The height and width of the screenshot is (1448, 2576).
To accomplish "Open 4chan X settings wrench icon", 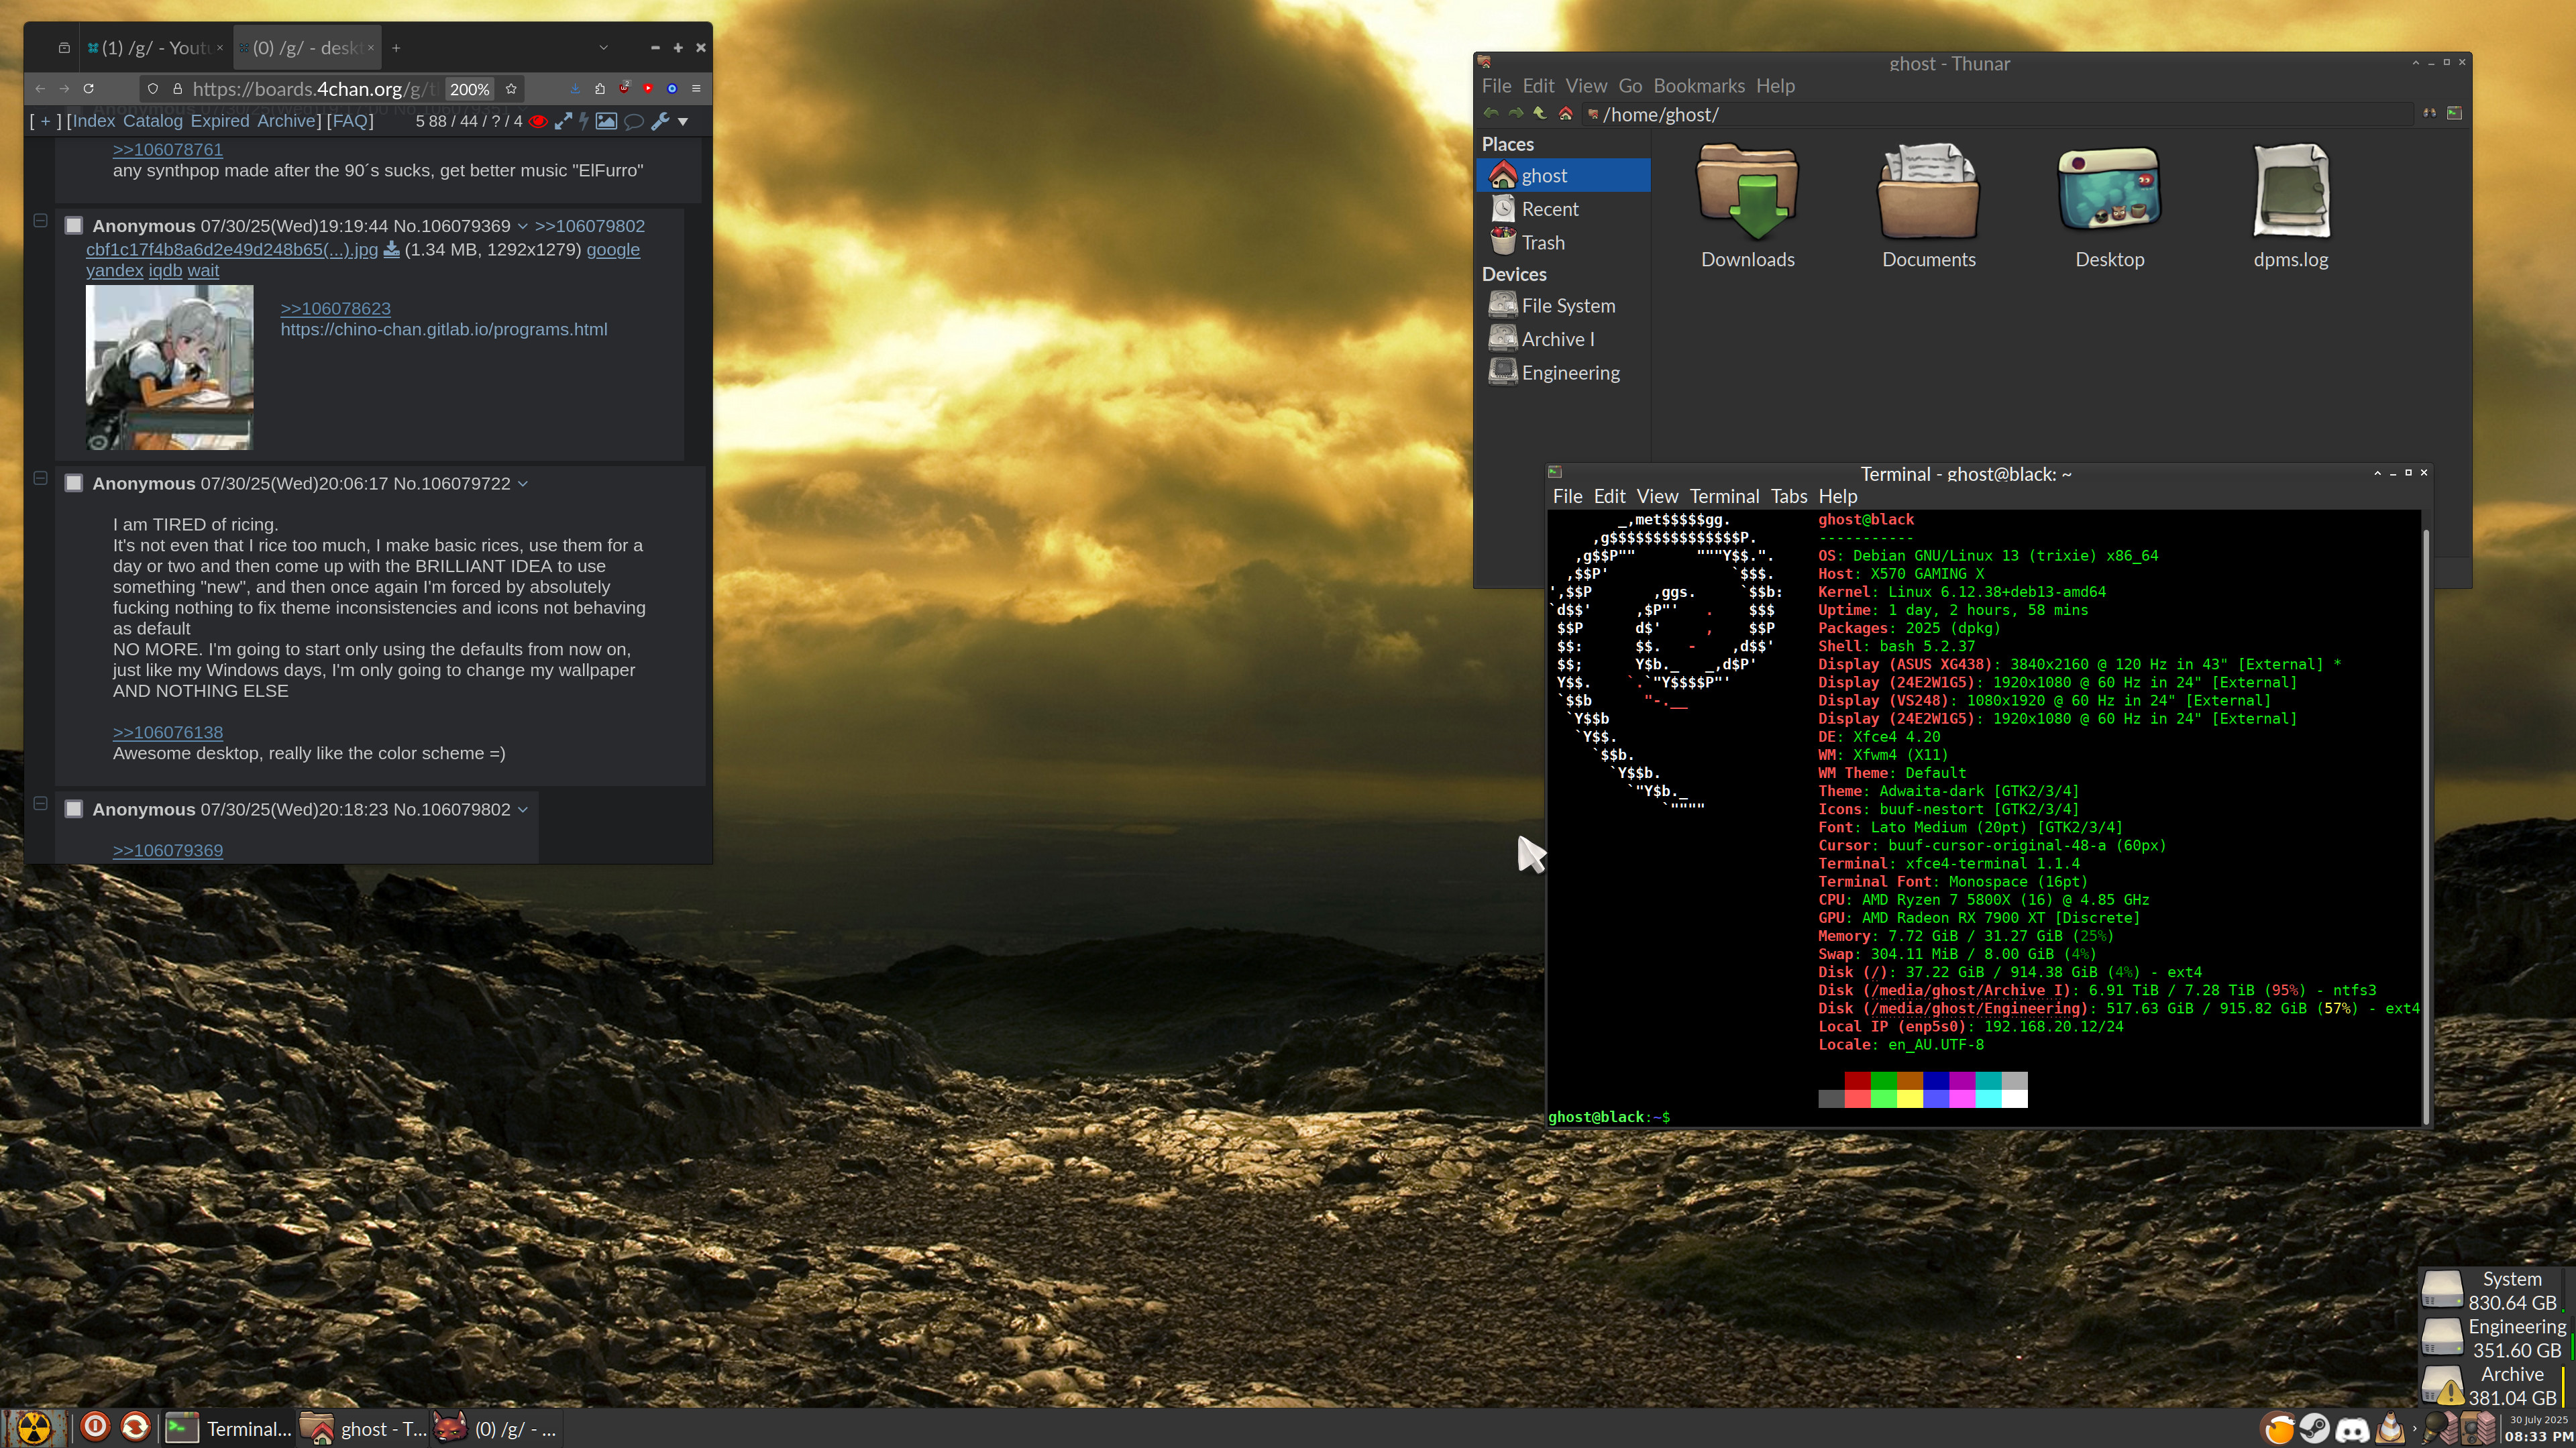I will (660, 121).
